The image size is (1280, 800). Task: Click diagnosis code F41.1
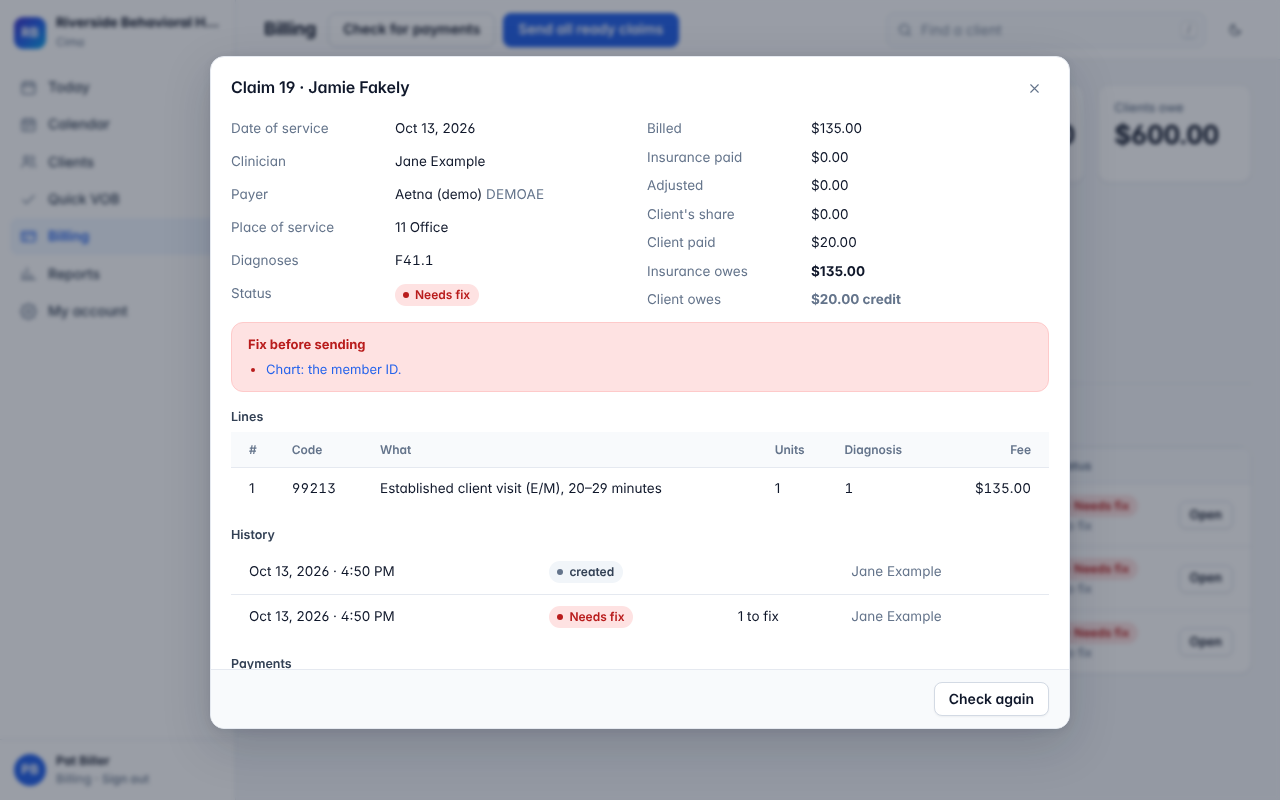tap(414, 260)
